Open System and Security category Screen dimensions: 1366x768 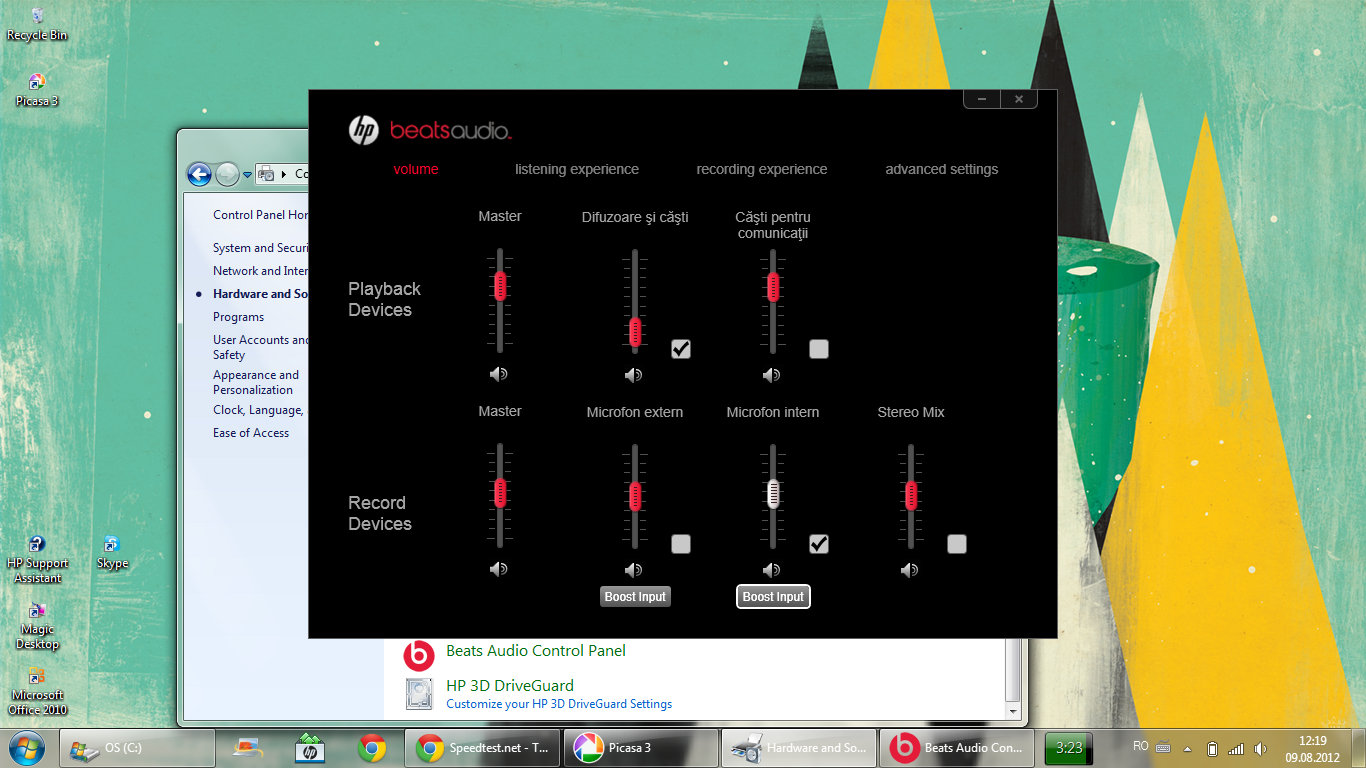260,248
